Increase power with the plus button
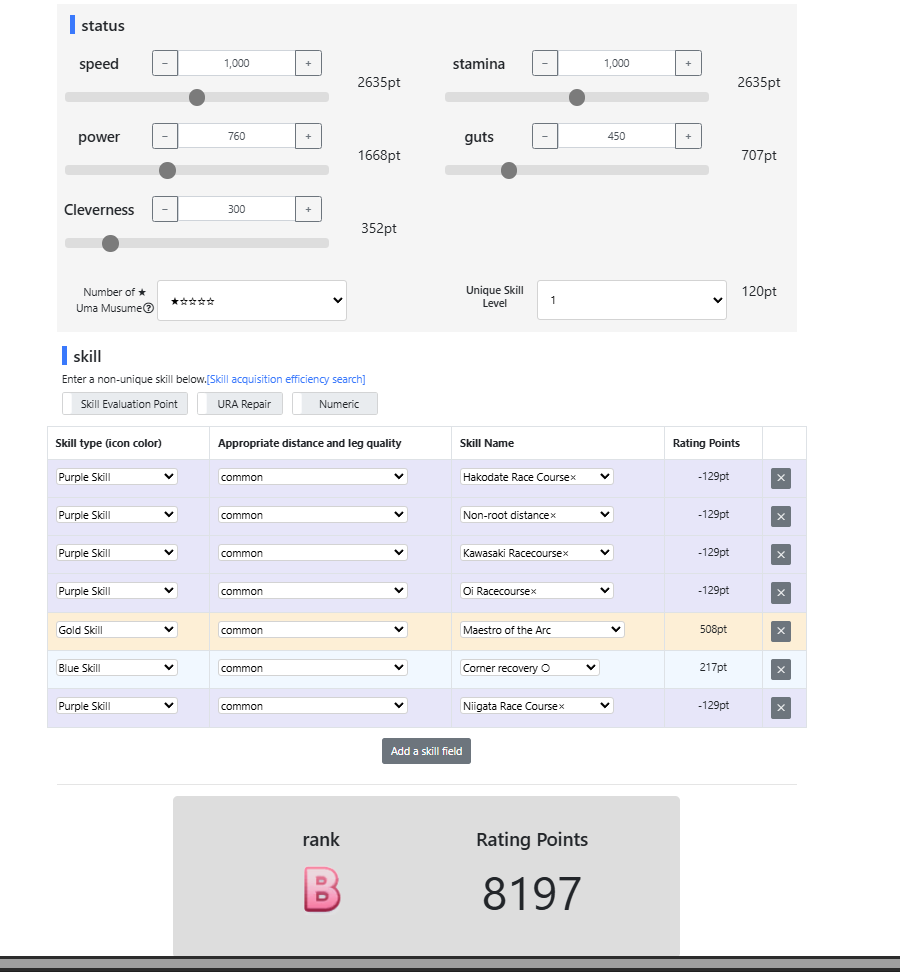The width and height of the screenshot is (900, 972). pos(308,136)
